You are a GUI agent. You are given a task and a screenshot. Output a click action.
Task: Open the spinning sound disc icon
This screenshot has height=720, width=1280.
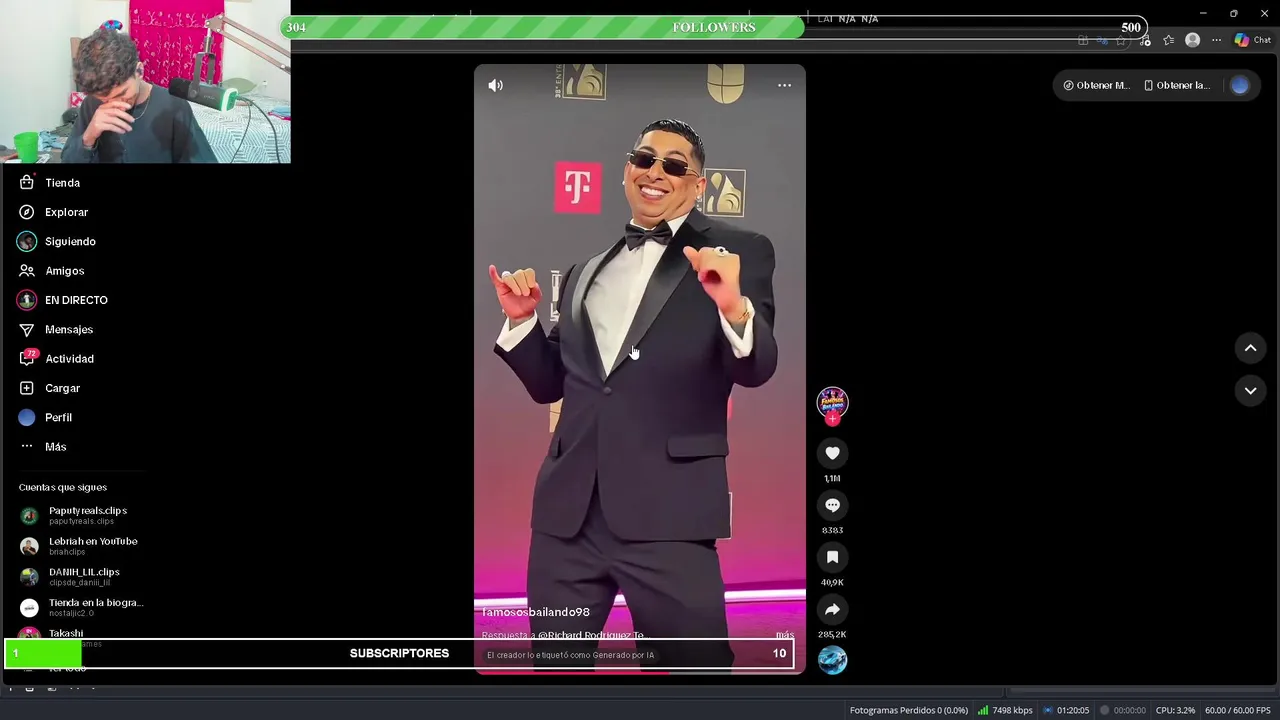(832, 660)
